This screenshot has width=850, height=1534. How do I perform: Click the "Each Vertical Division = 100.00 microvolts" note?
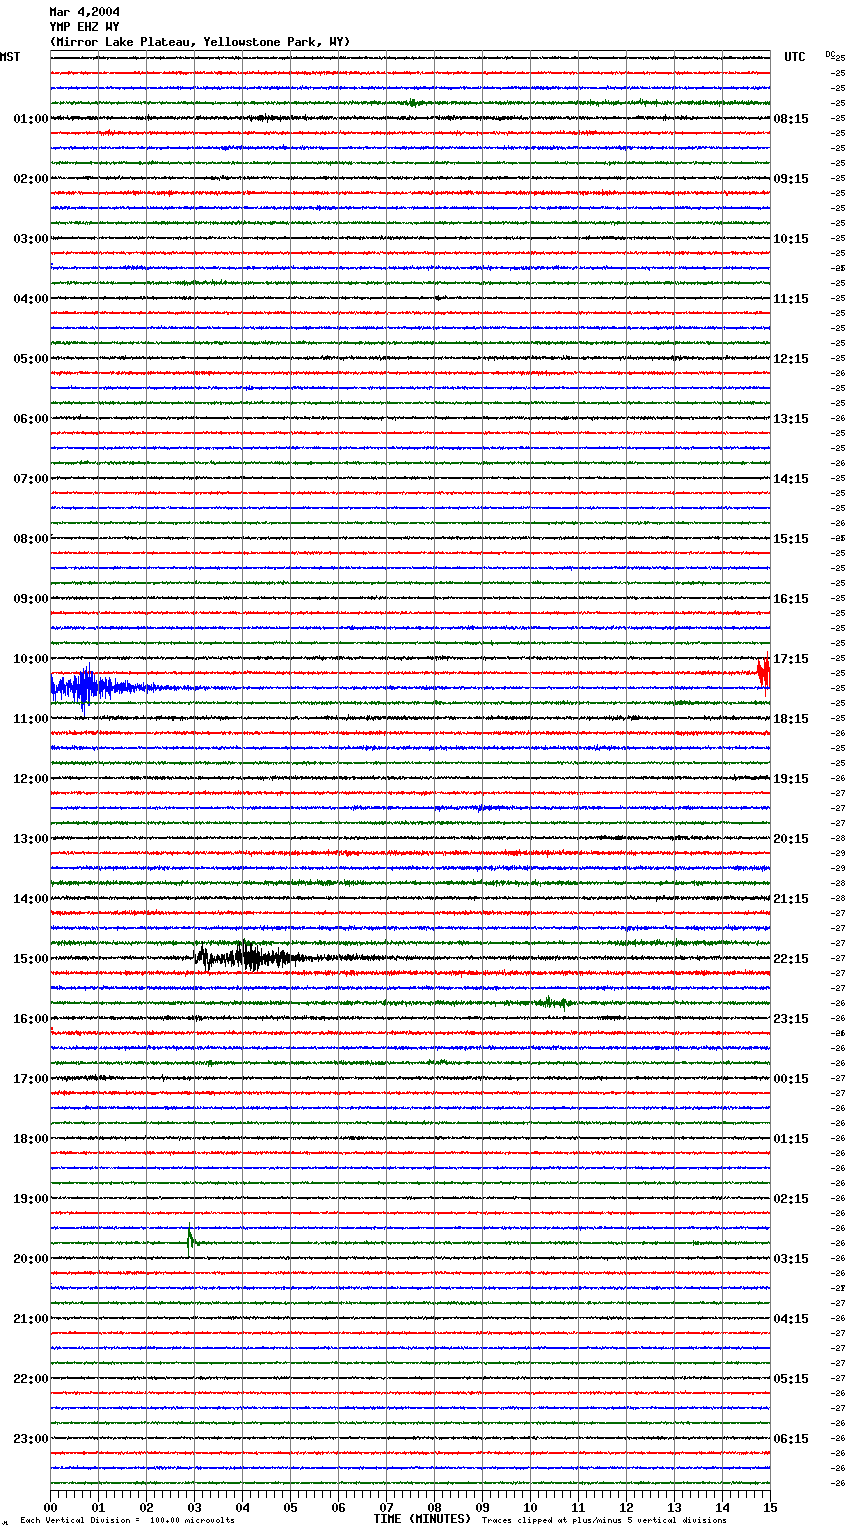coord(127,1521)
